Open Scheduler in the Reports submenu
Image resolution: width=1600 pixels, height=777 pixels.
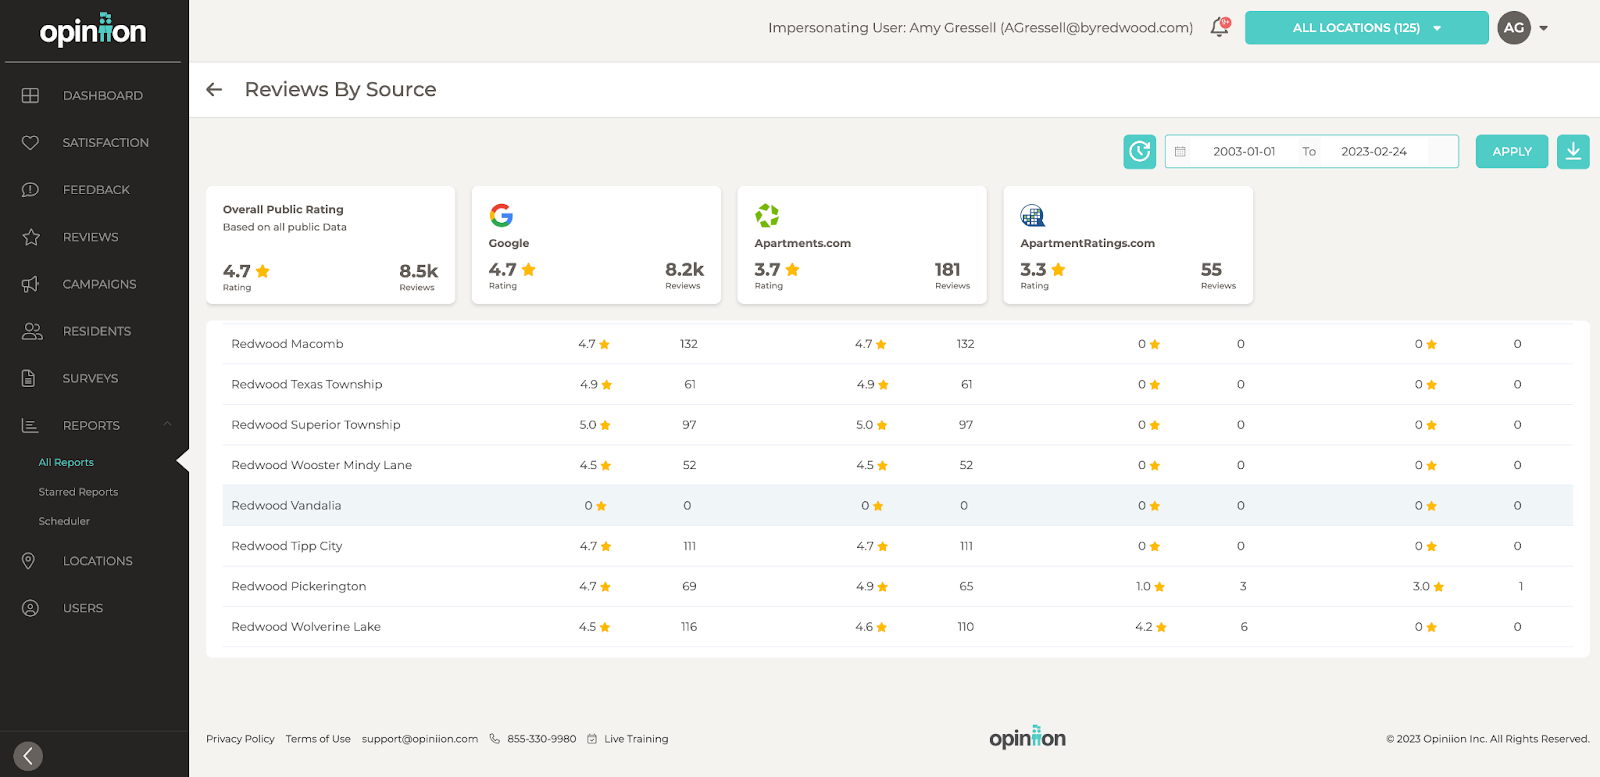coord(64,521)
